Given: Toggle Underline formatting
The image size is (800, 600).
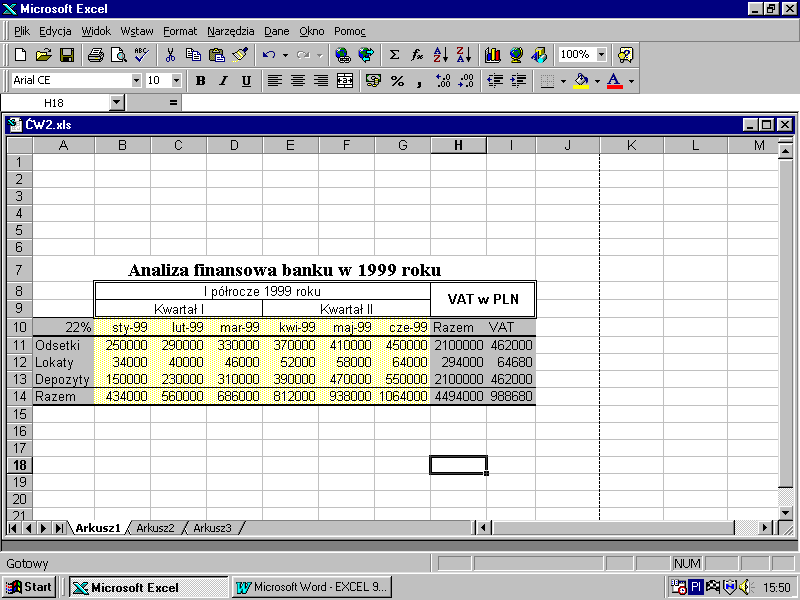Looking at the screenshot, I should (246, 81).
